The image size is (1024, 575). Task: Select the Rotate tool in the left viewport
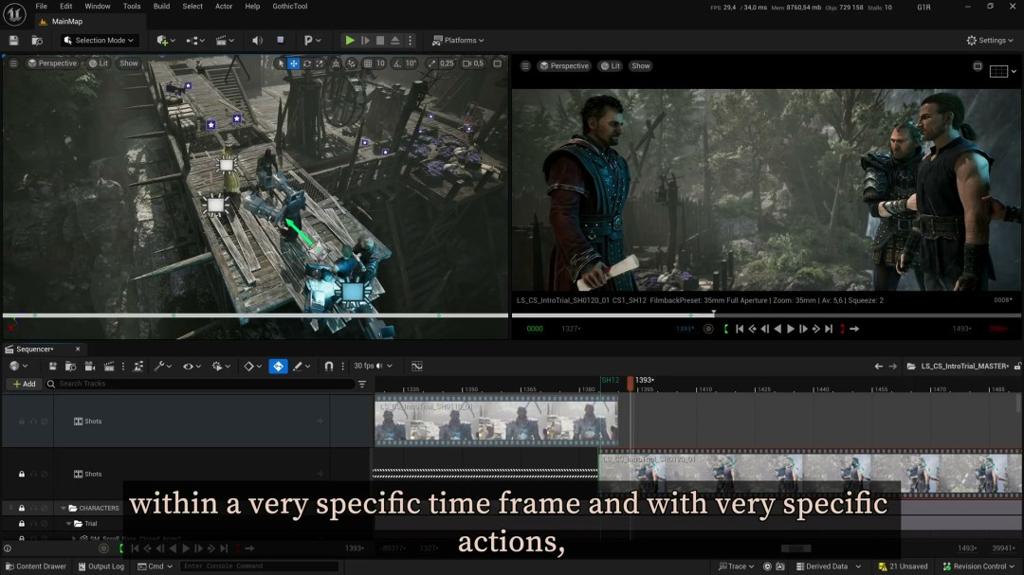[x=306, y=63]
